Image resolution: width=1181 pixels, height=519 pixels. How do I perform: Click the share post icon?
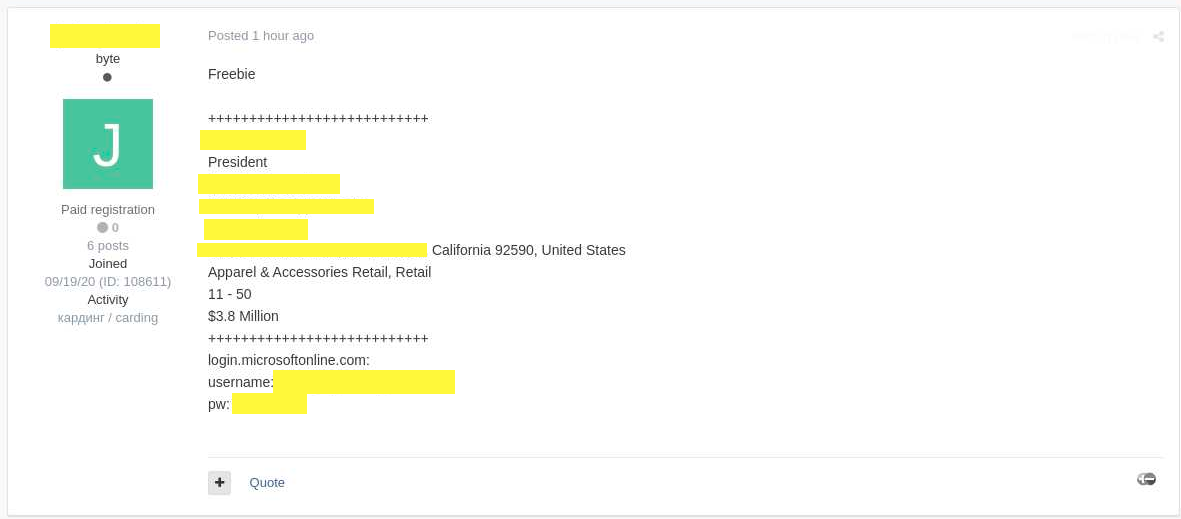pos(1158,37)
